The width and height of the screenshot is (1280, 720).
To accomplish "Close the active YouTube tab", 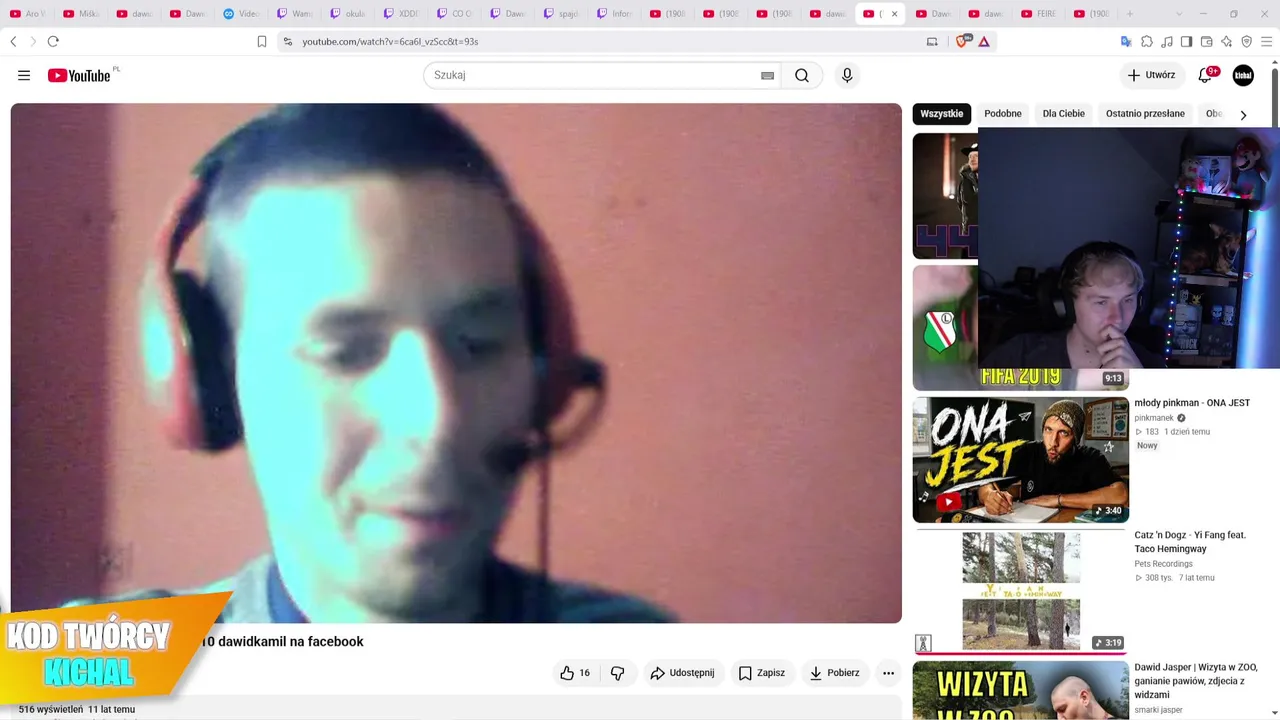I will click(894, 14).
